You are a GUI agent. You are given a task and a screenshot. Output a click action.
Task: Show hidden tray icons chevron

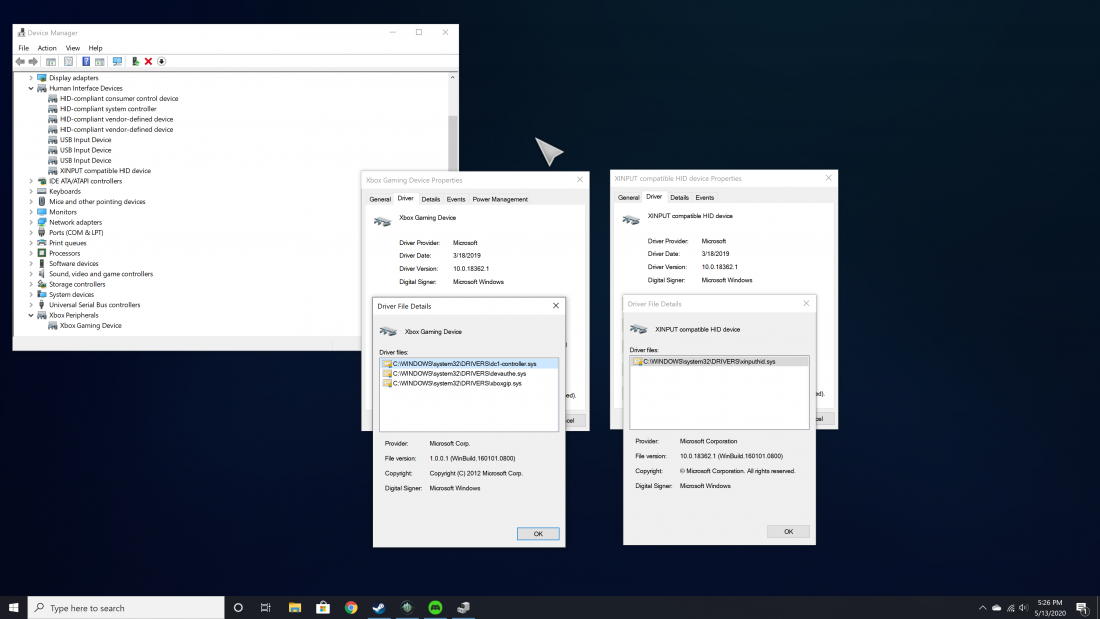[x=982, y=608]
